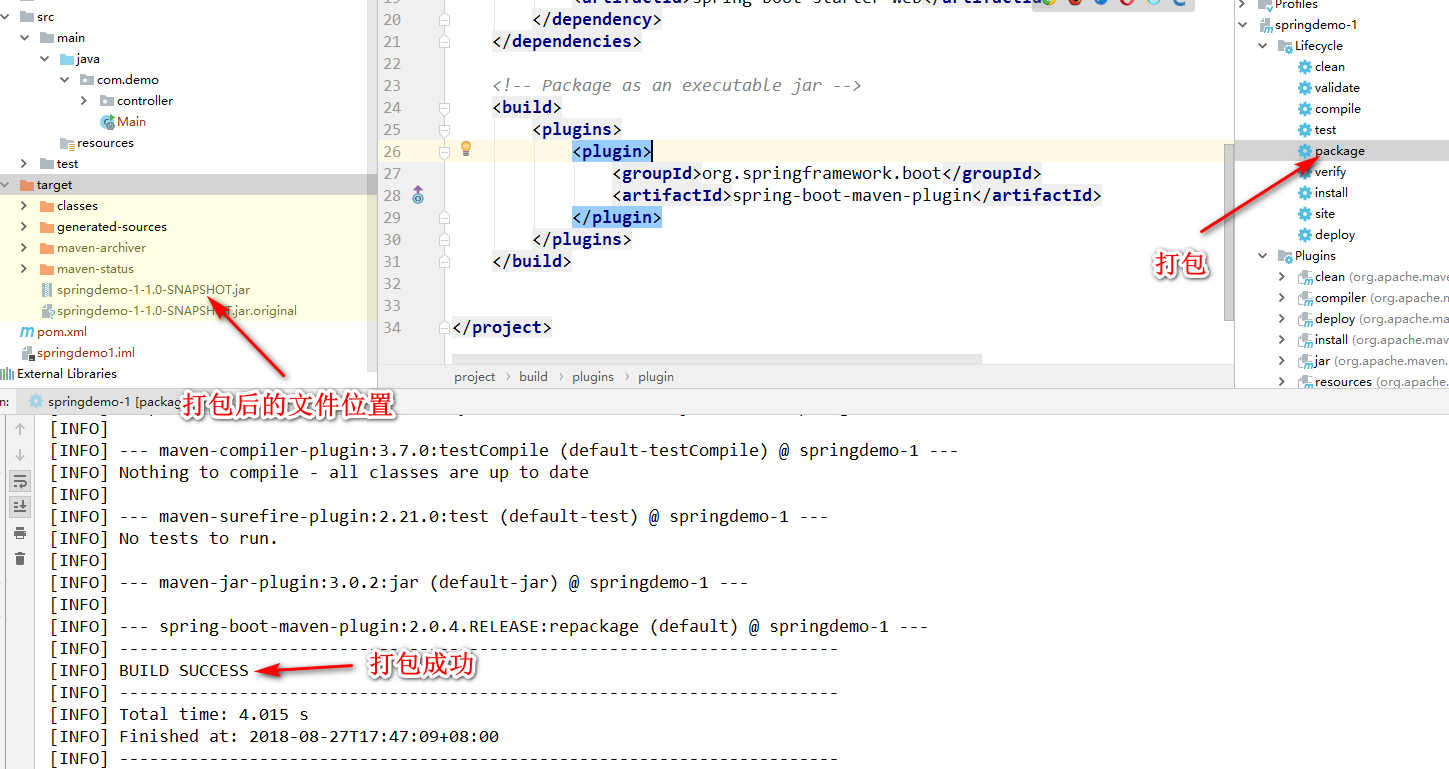Expand the install plugin node
The height and width of the screenshot is (769, 1449).
[x=1282, y=340]
